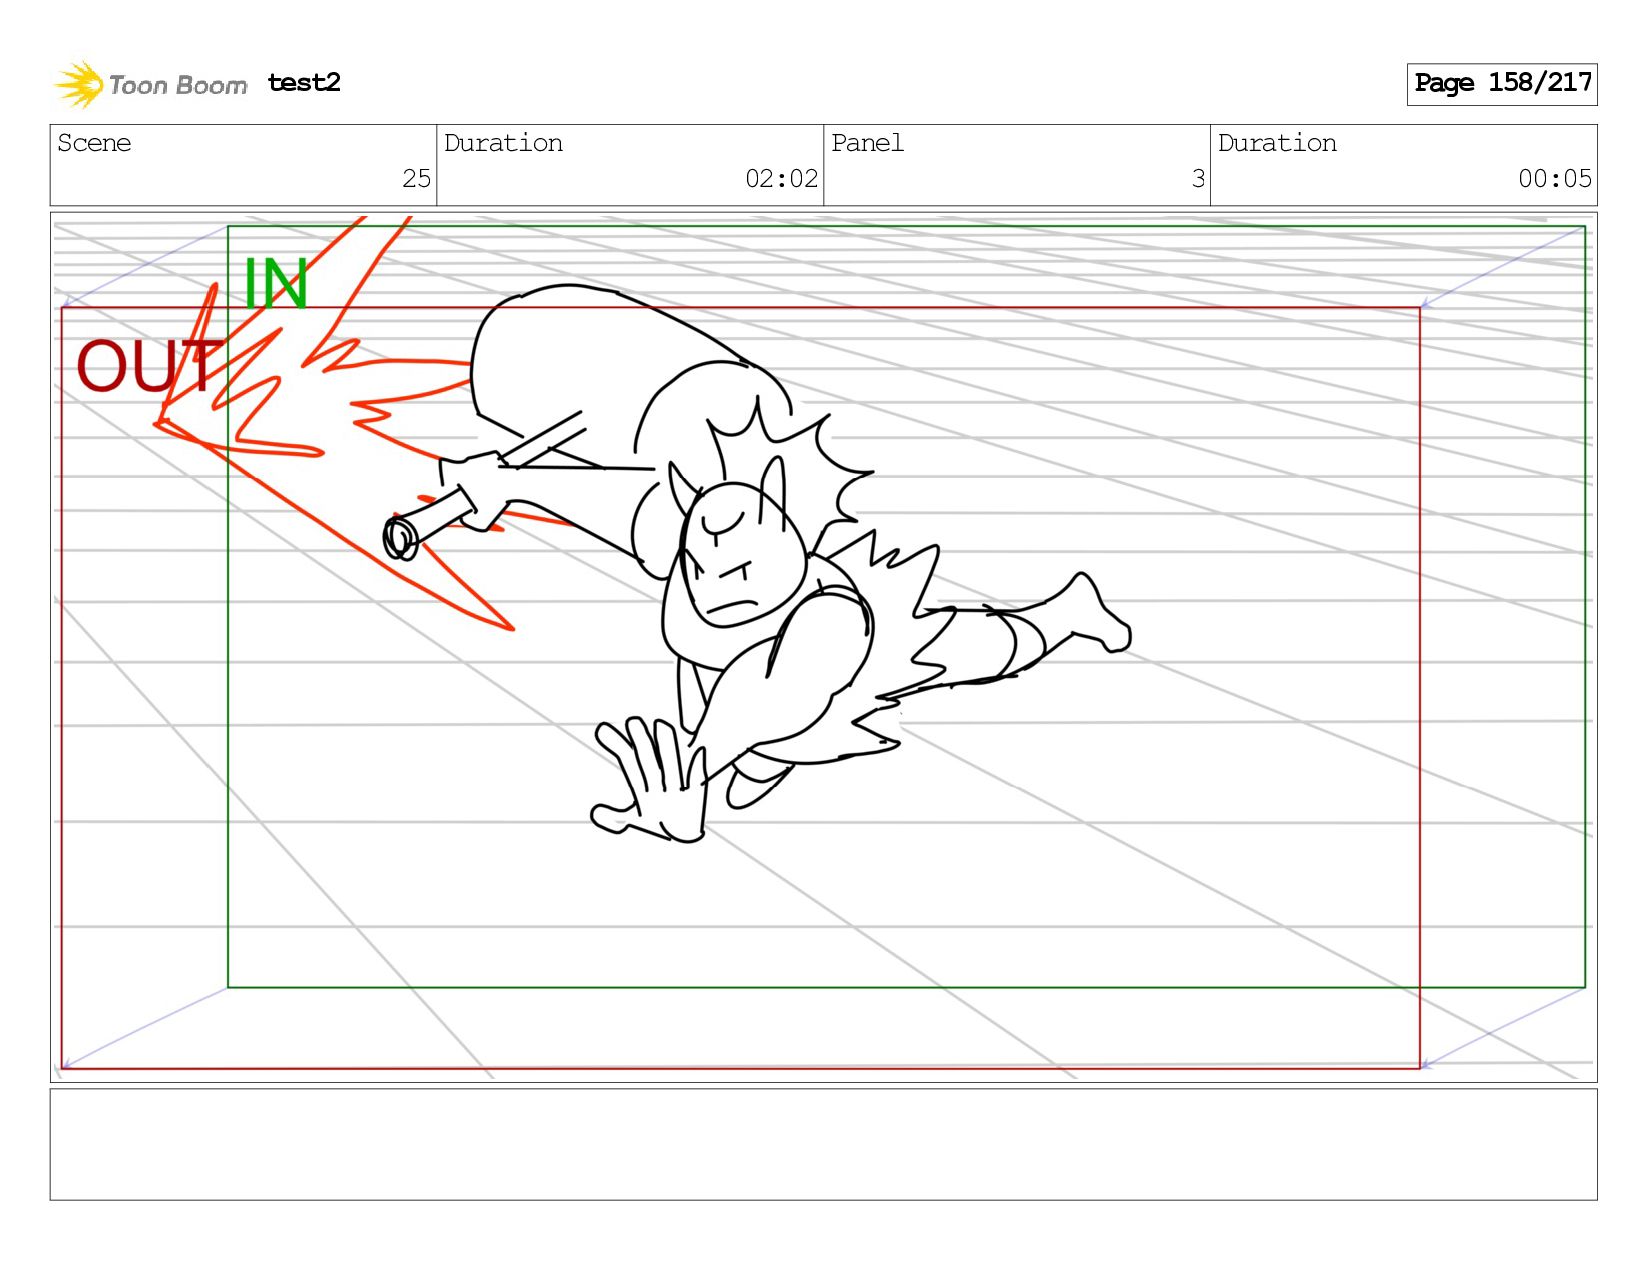Click the green 'IN' camera label
1650x1275 pixels.
pos(275,284)
